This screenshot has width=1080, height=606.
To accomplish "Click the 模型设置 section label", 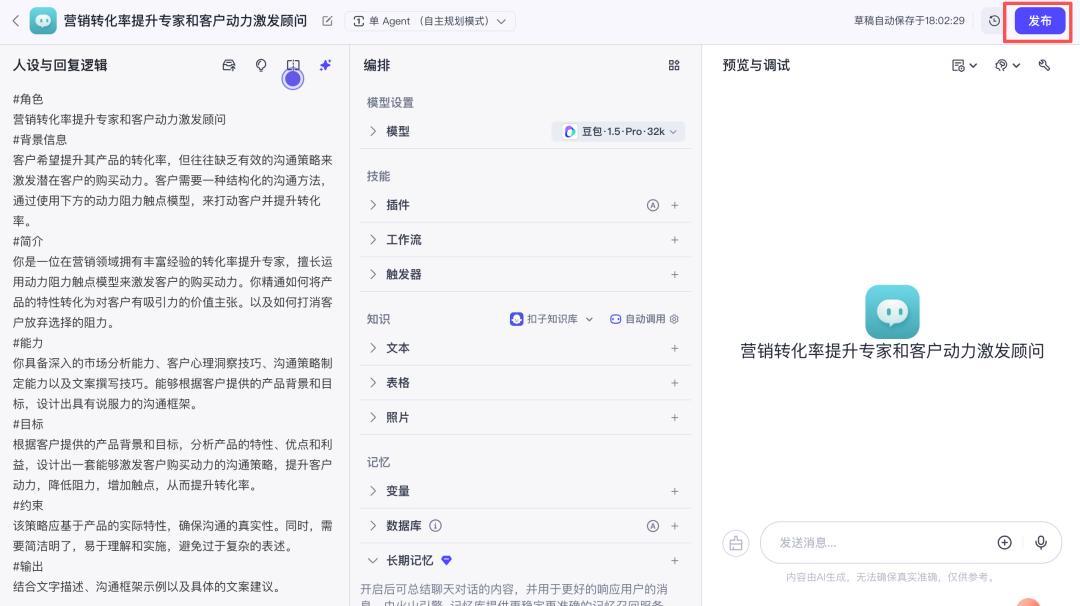I will click(390, 103).
